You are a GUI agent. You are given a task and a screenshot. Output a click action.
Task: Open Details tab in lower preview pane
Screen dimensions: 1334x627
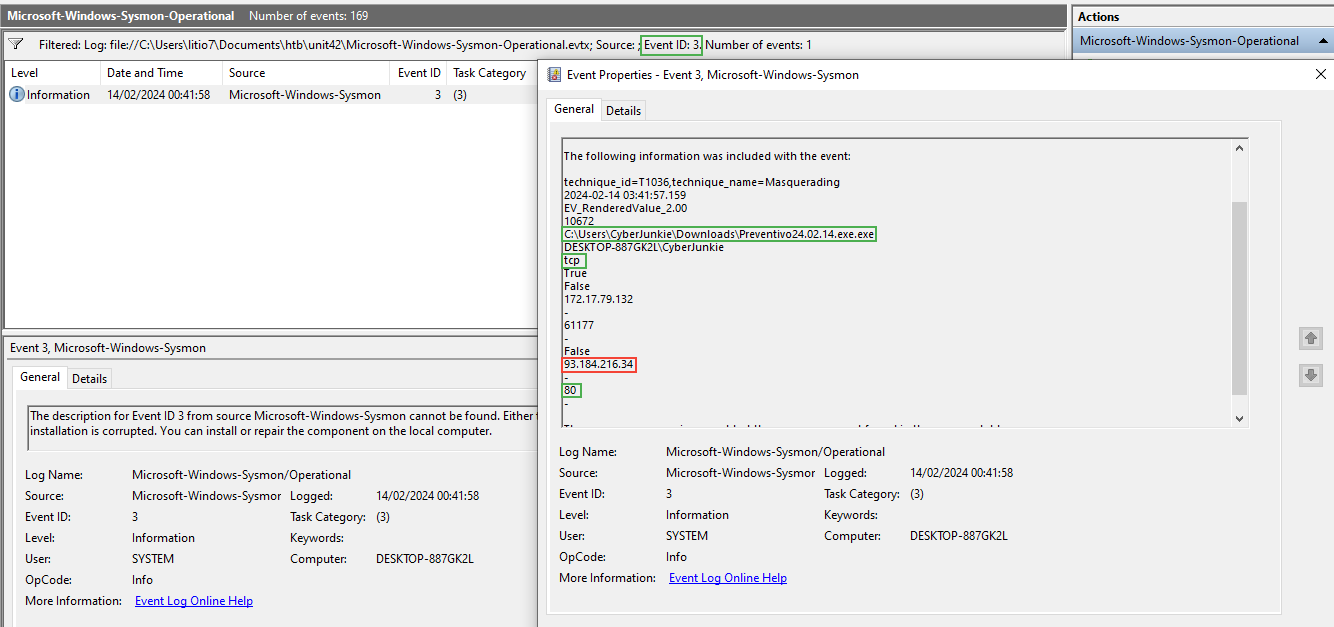coord(89,378)
